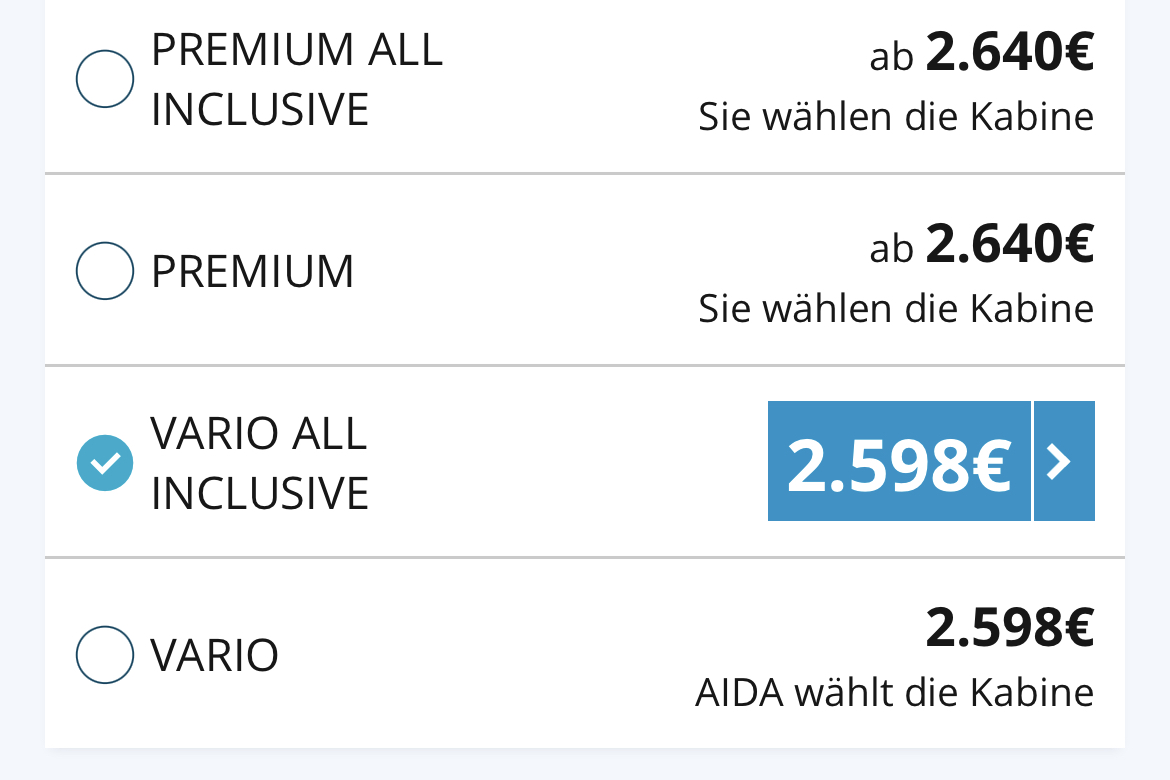Click the VARIO tariff label text
This screenshot has height=780, width=1170.
point(215,655)
